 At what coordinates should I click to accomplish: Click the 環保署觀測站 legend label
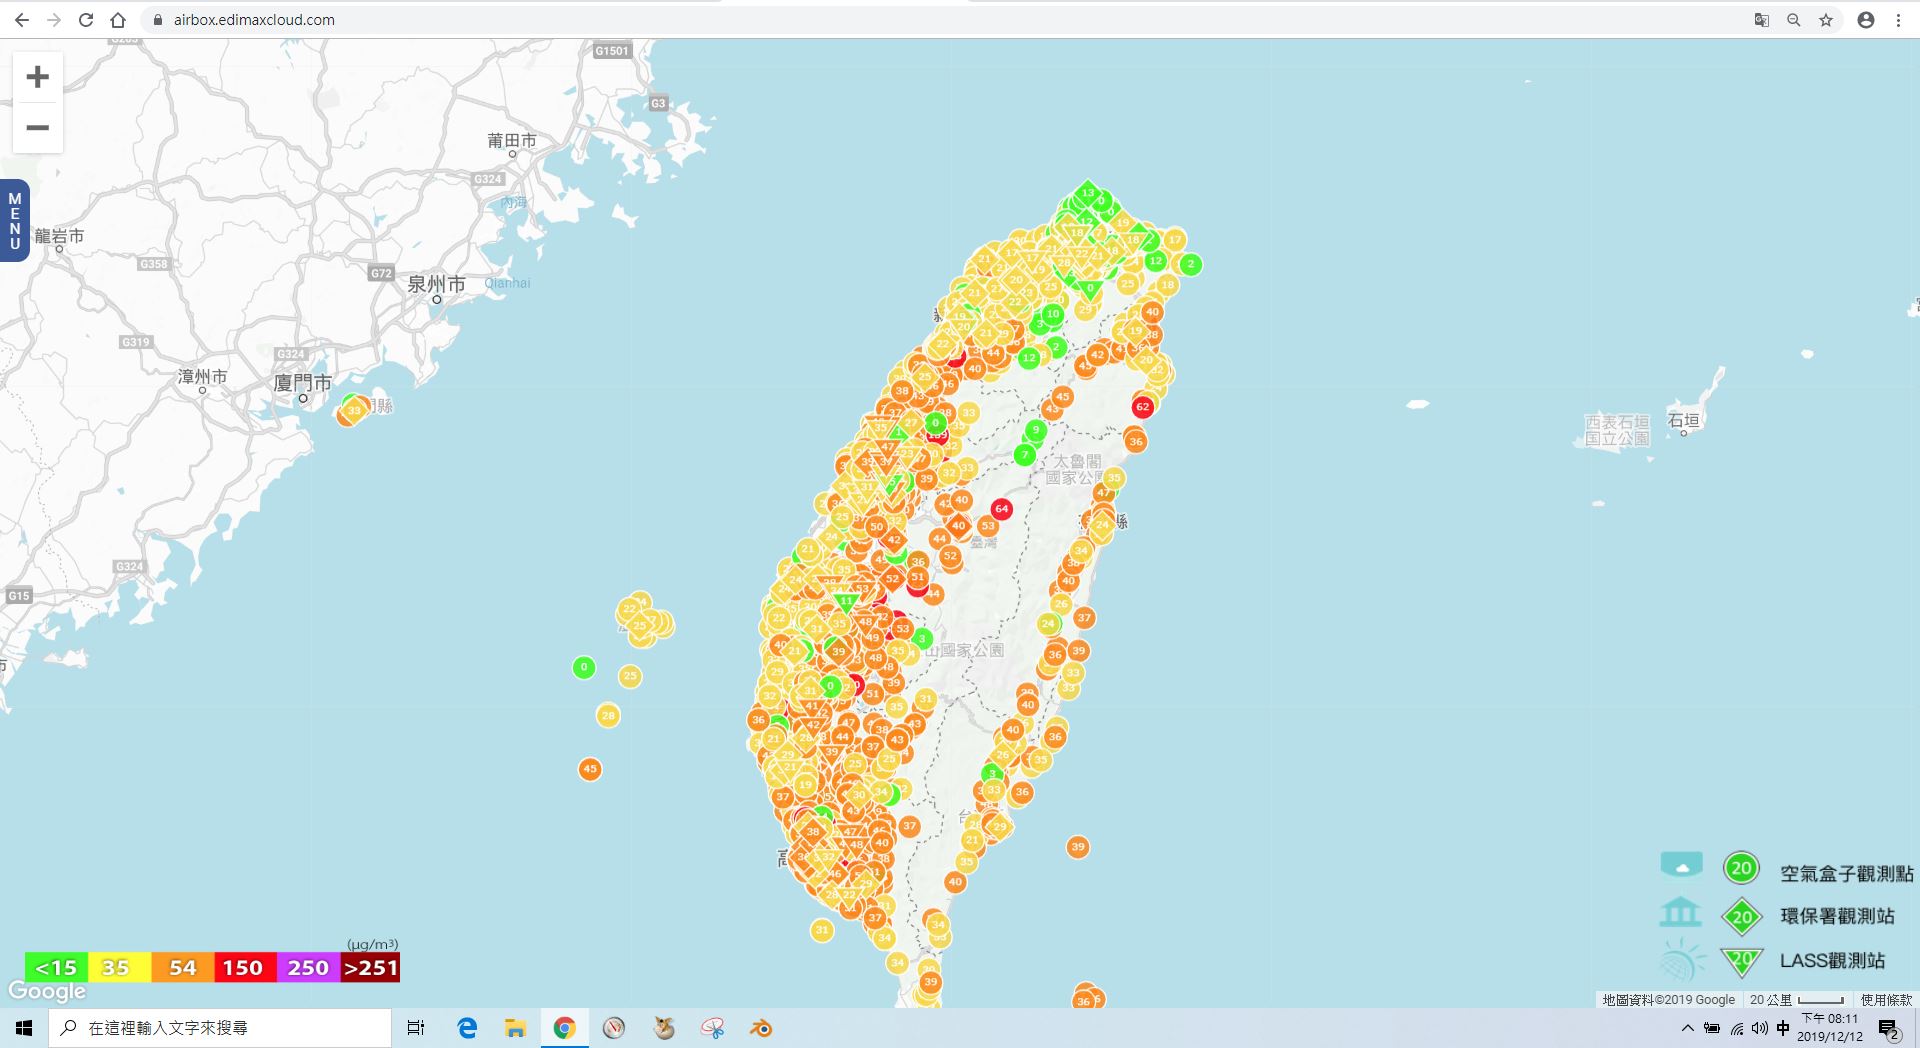coord(1837,916)
